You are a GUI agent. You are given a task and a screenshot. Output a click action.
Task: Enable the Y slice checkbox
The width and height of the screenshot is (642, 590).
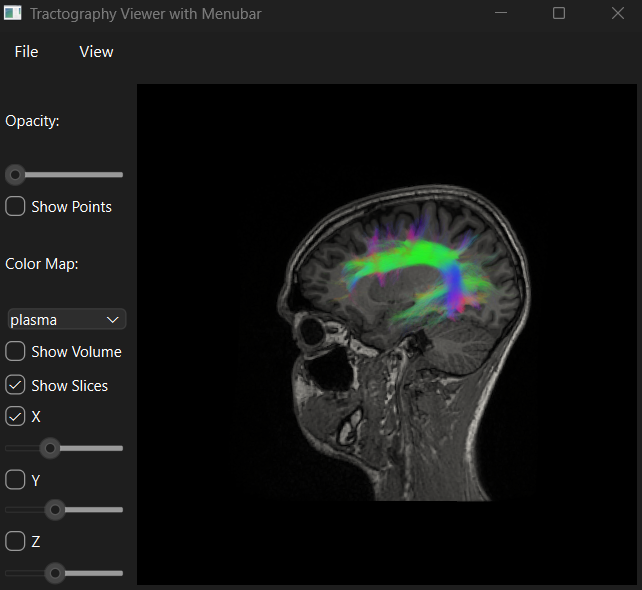15,480
